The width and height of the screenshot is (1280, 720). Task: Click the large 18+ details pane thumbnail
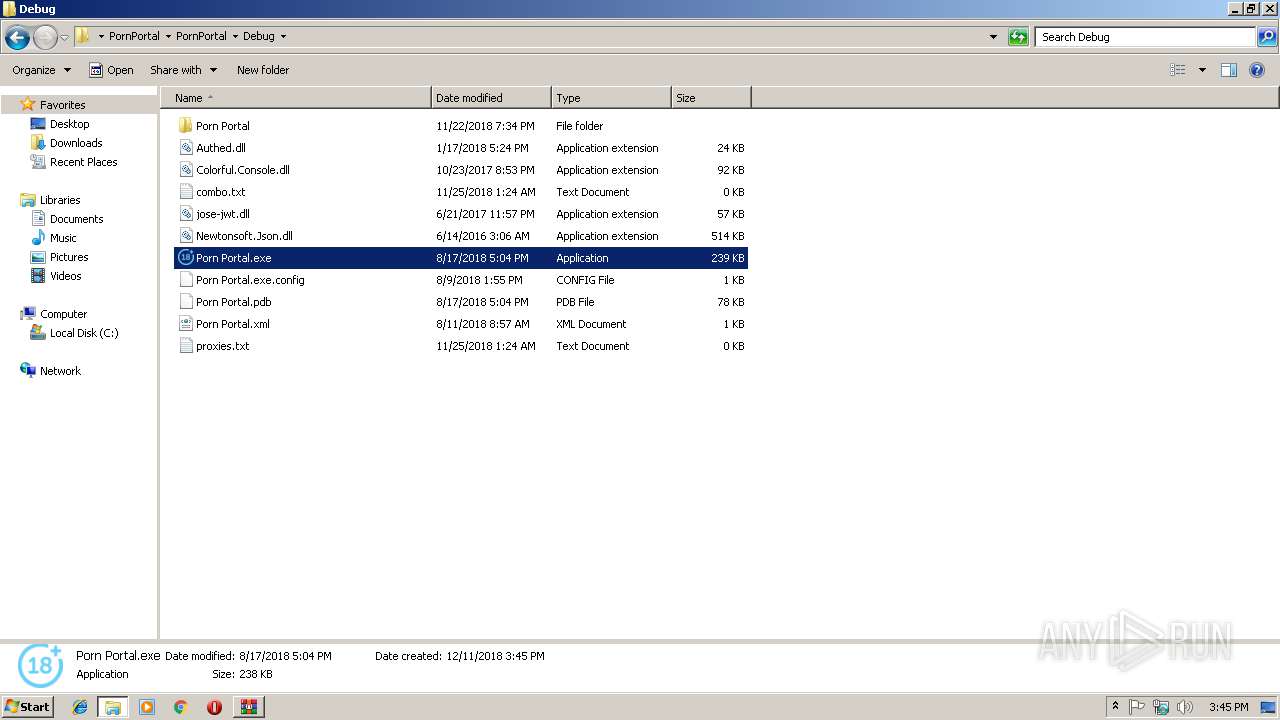(41, 665)
